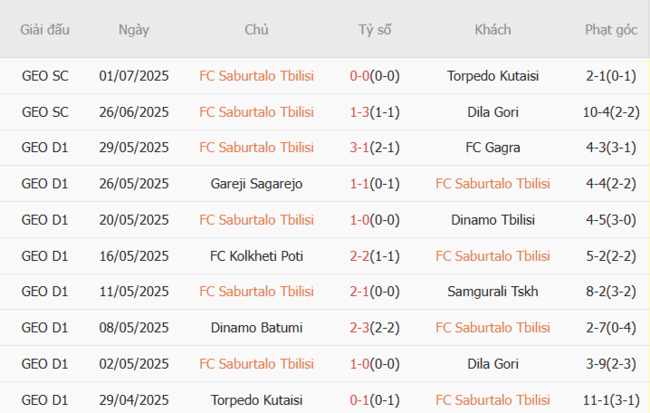Click the 3-1(2-1) score against FC Gagra
Screen dimensions: 650x413
376,148
